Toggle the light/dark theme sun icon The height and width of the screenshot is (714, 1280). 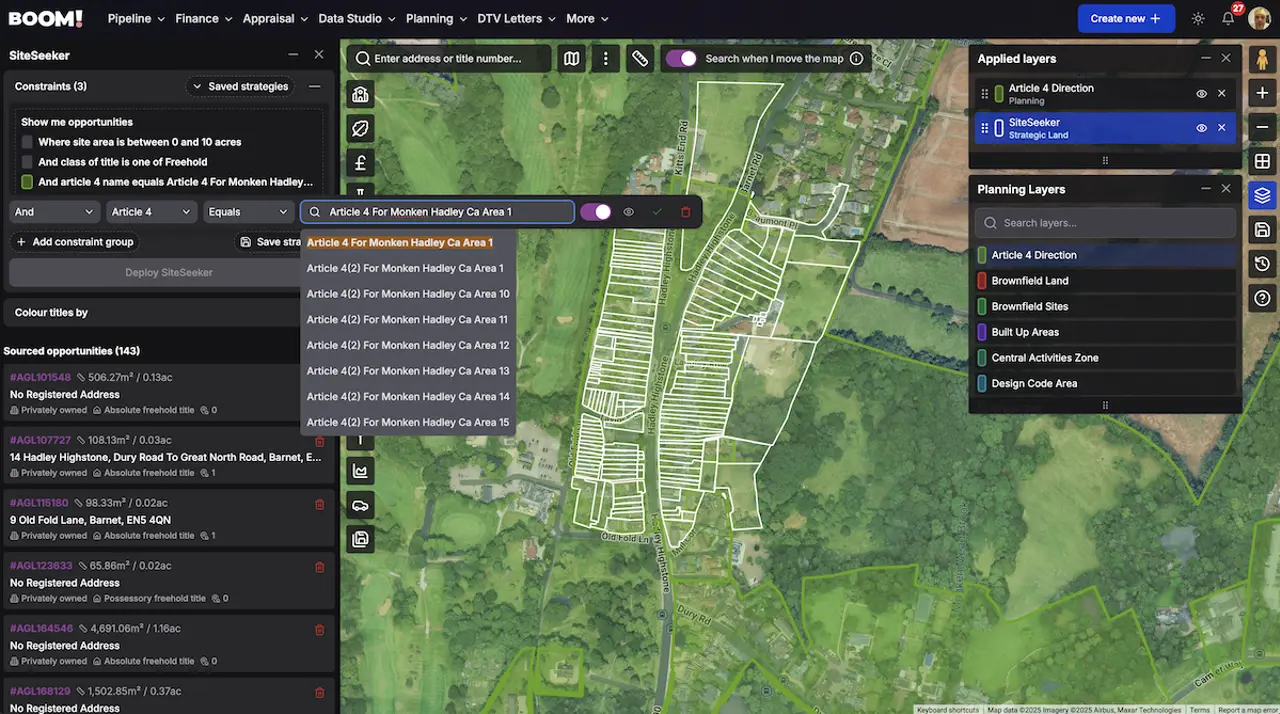pyautogui.click(x=1198, y=18)
